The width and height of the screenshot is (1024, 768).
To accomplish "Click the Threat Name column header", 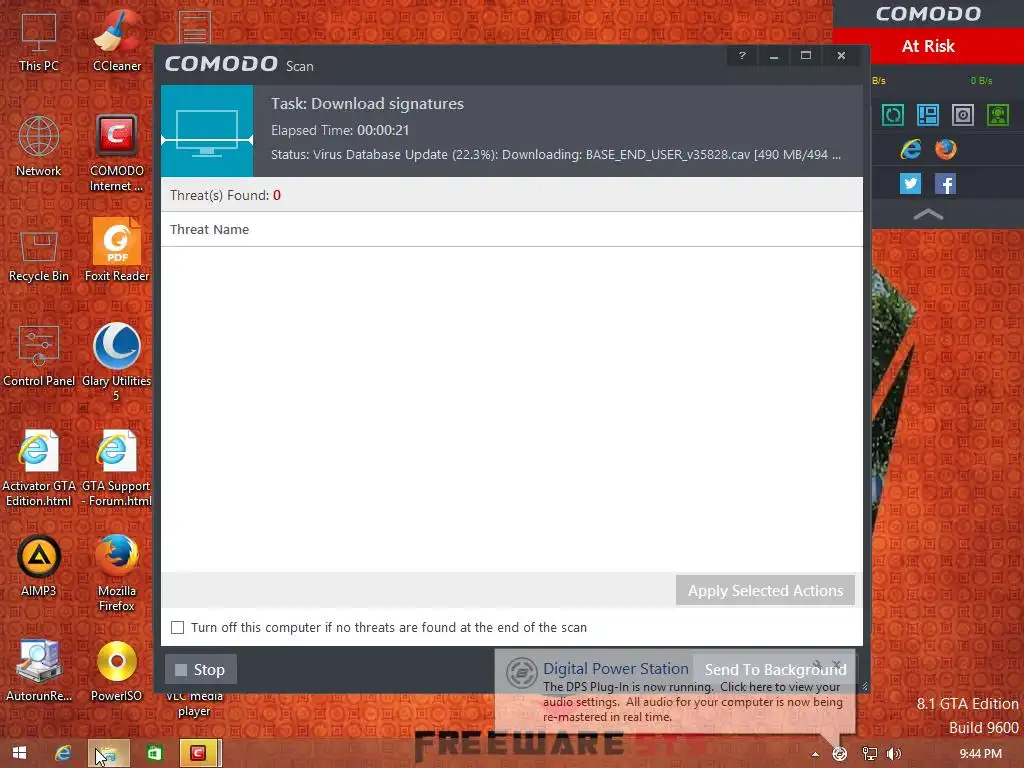I will [x=209, y=229].
